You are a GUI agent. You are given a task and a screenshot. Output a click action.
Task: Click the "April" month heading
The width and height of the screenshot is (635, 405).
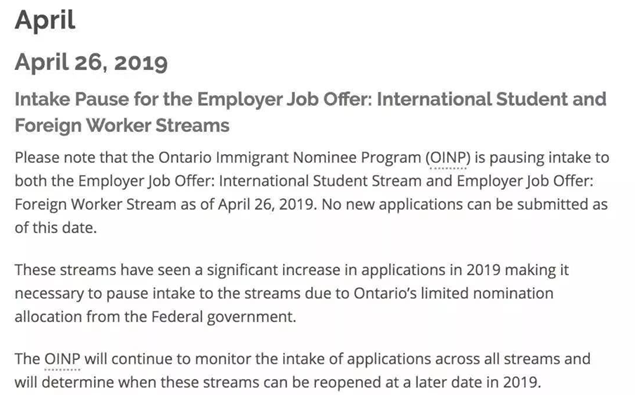(45, 20)
